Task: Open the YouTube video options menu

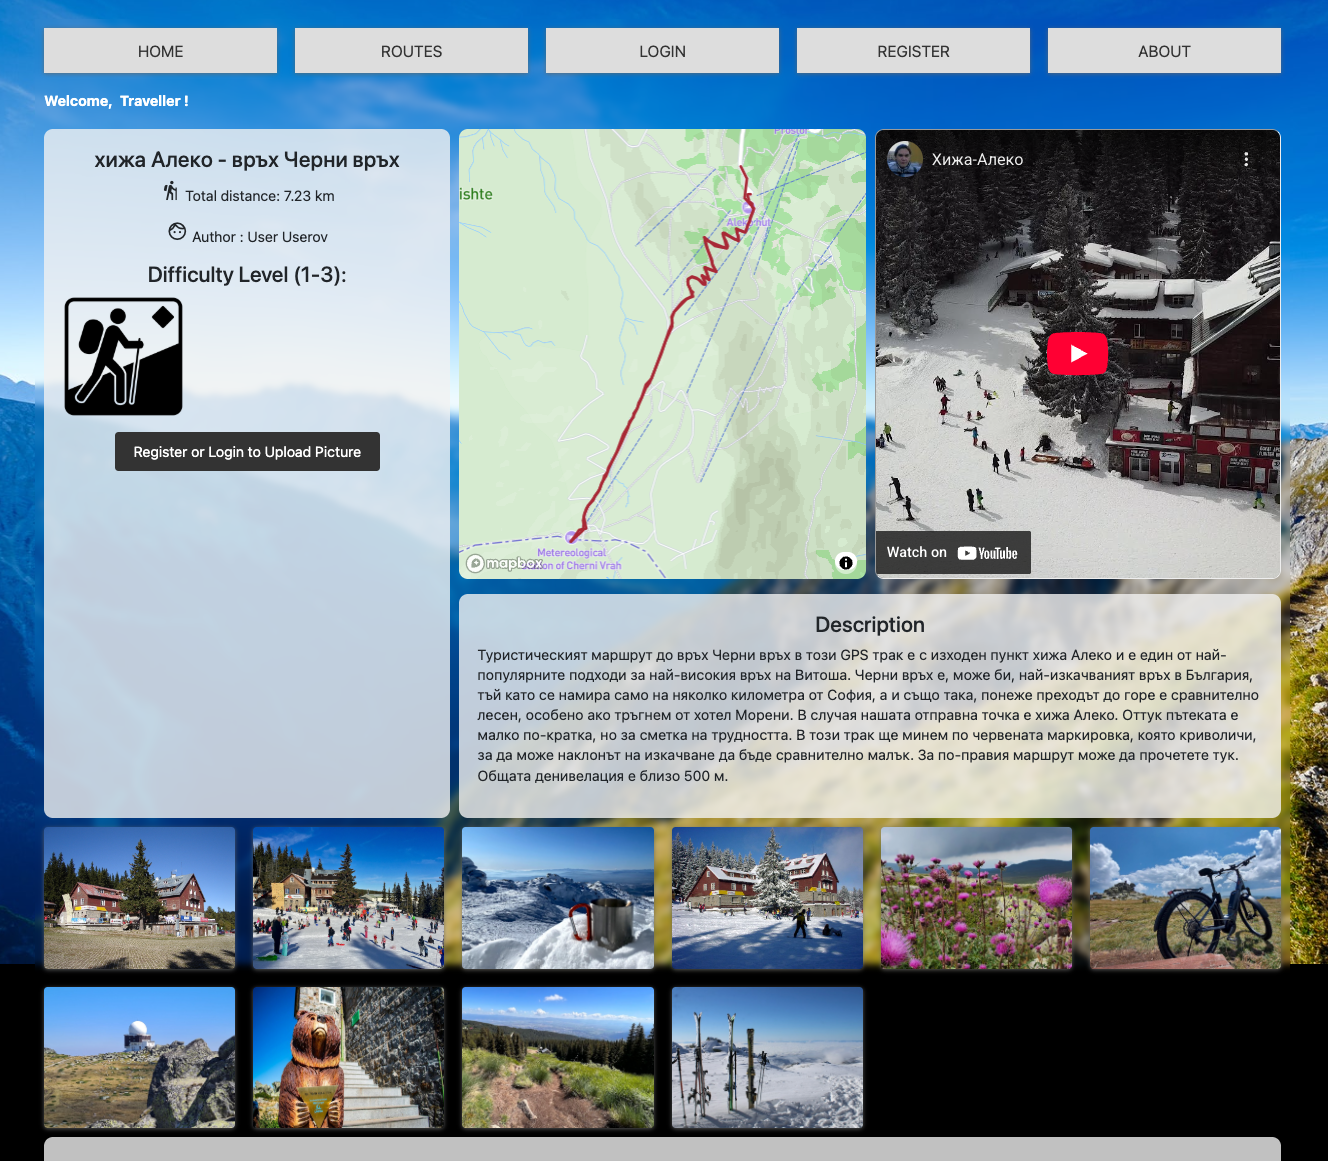Action: click(x=1246, y=159)
